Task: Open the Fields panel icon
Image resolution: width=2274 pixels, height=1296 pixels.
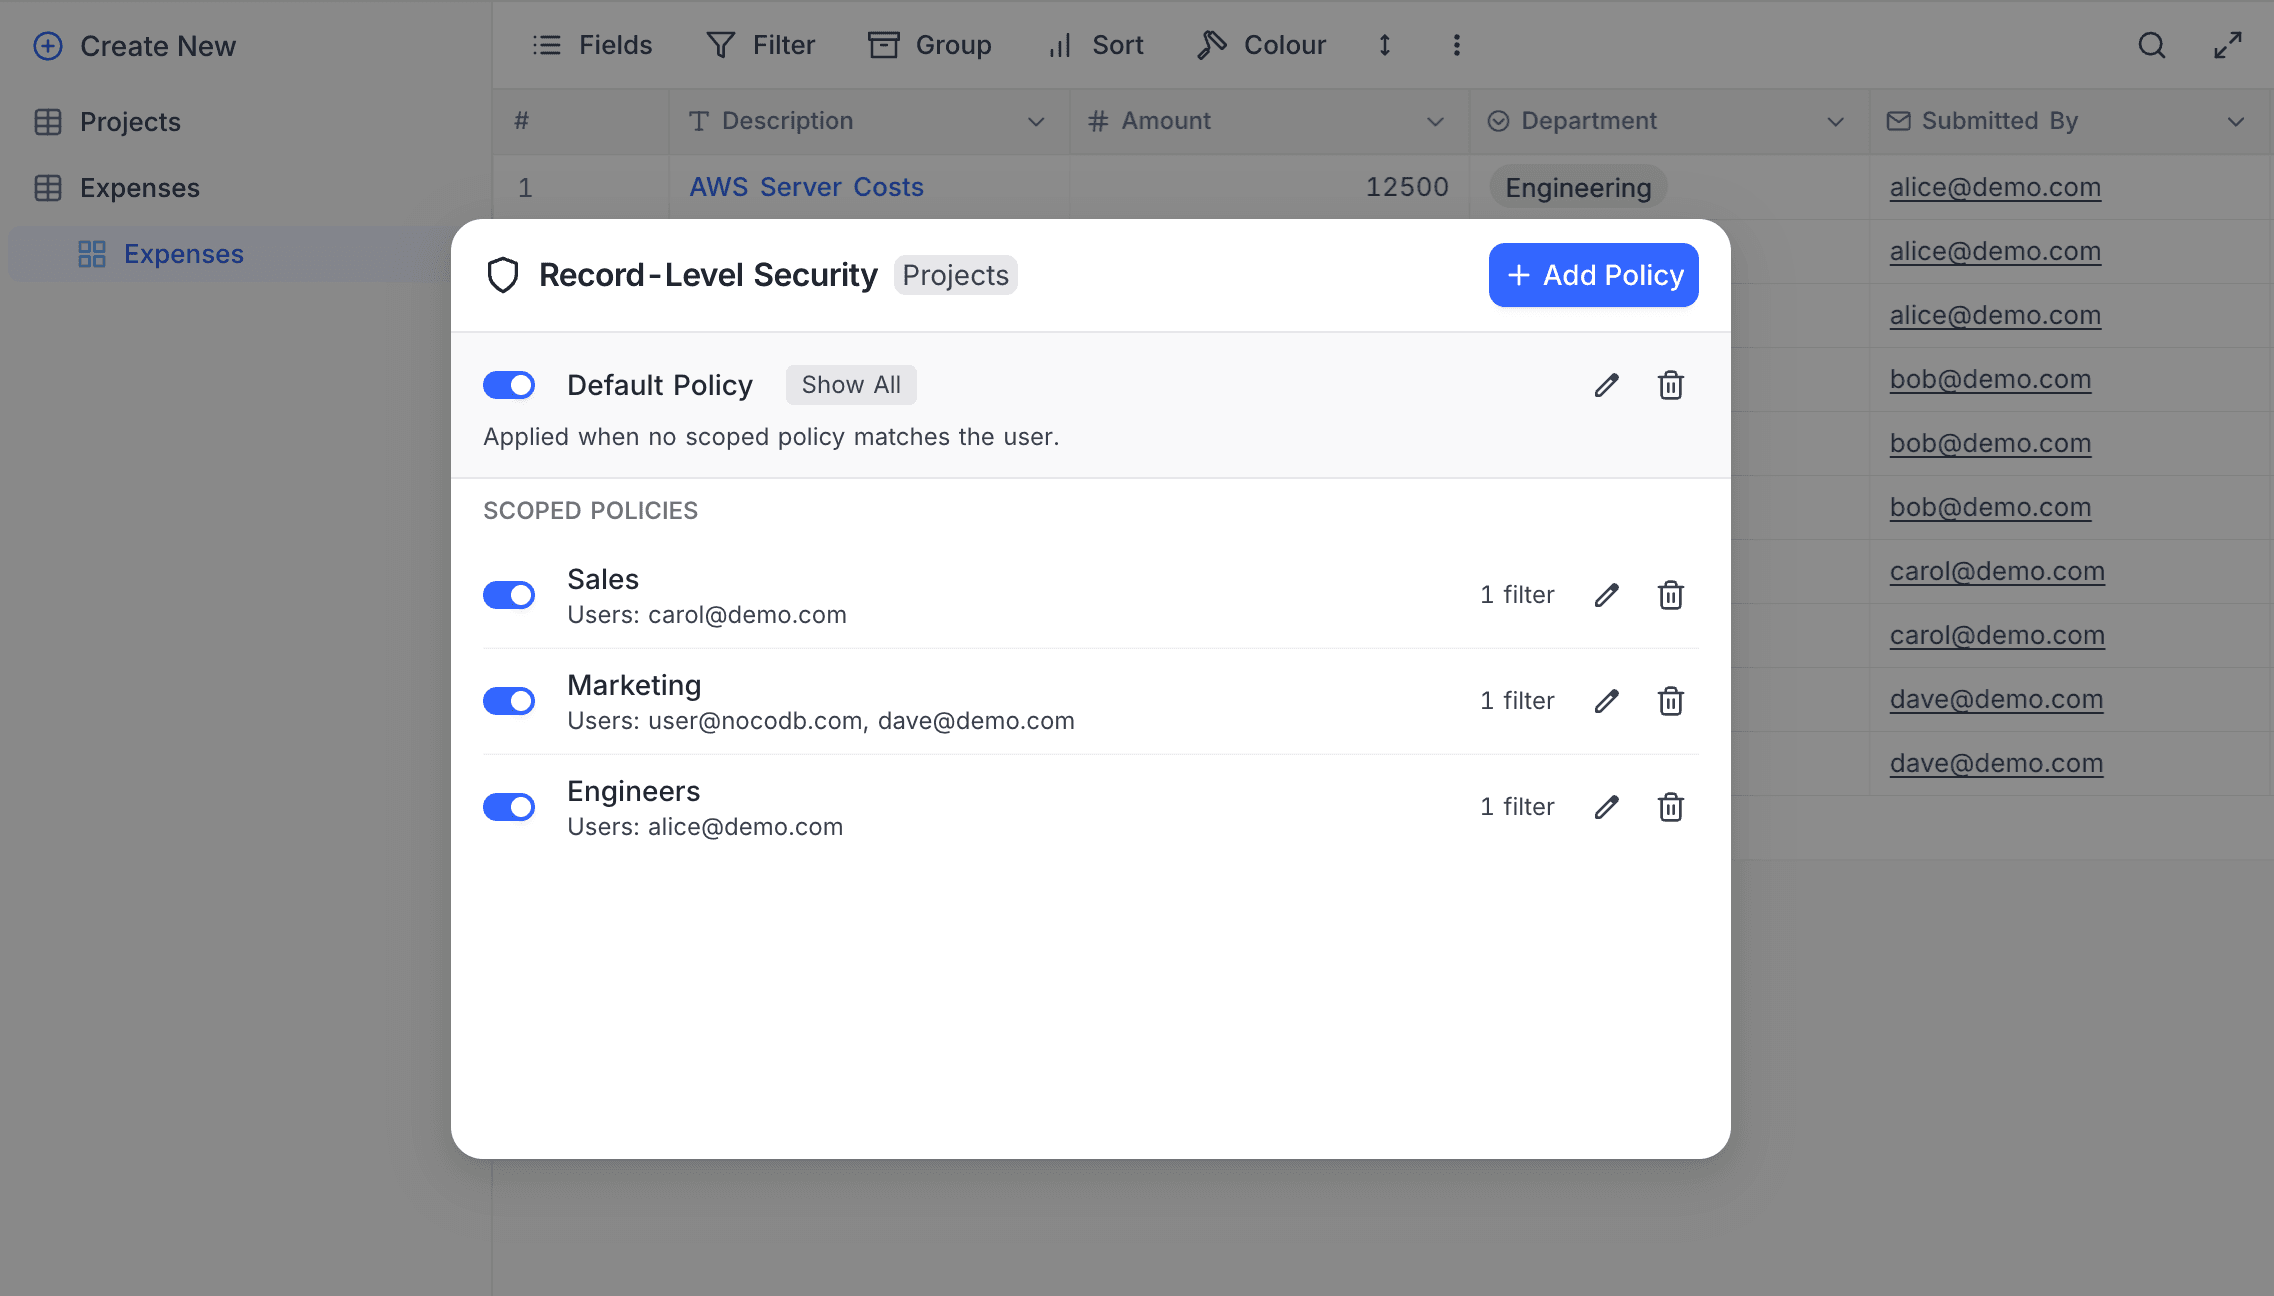Action: tap(547, 45)
